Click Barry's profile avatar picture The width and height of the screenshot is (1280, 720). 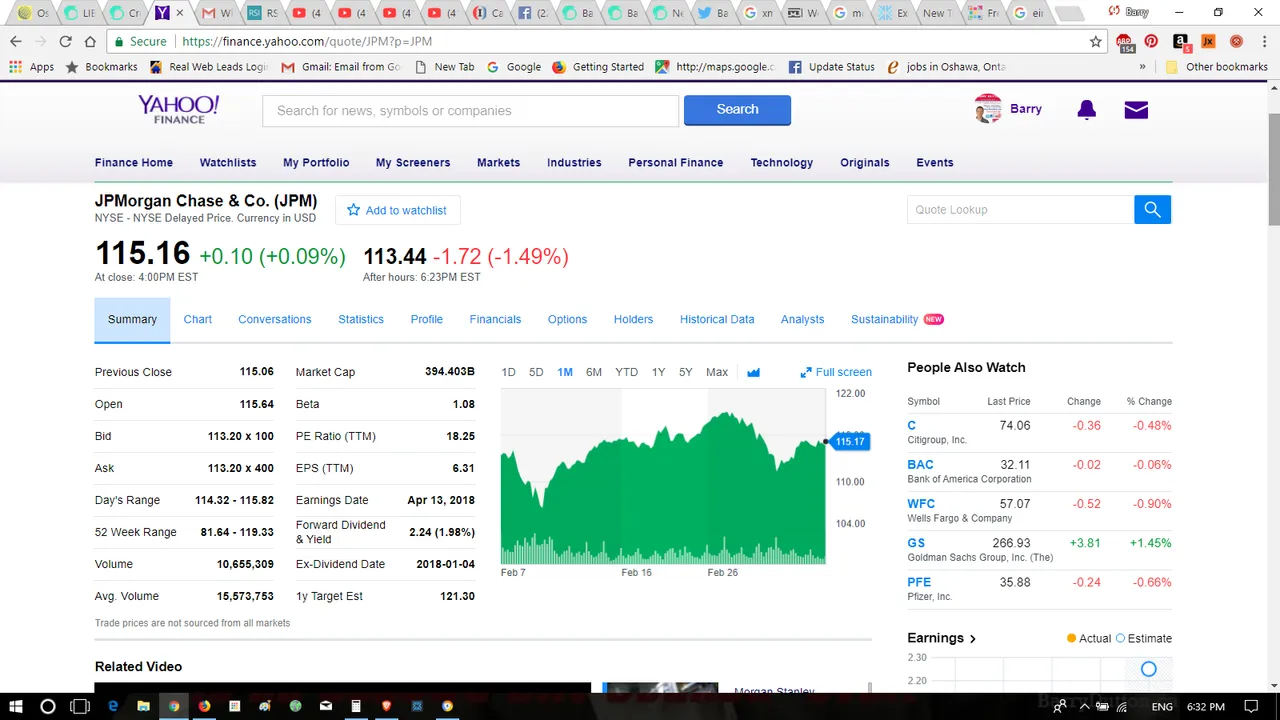pos(988,109)
